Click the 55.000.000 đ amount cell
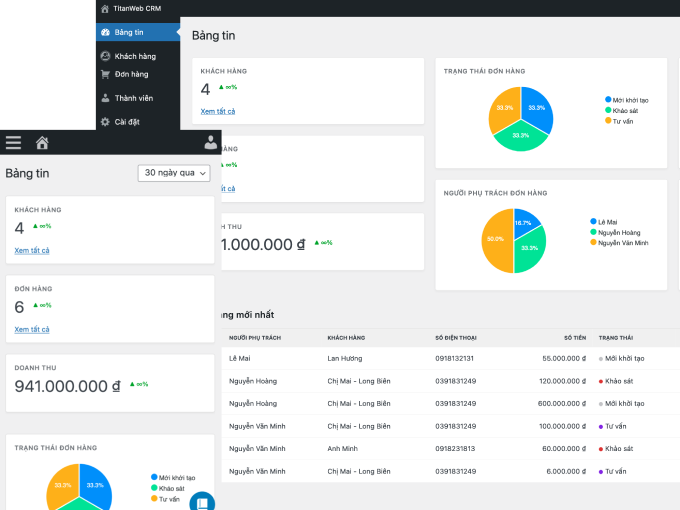Image resolution: width=680 pixels, height=510 pixels. tap(564, 359)
